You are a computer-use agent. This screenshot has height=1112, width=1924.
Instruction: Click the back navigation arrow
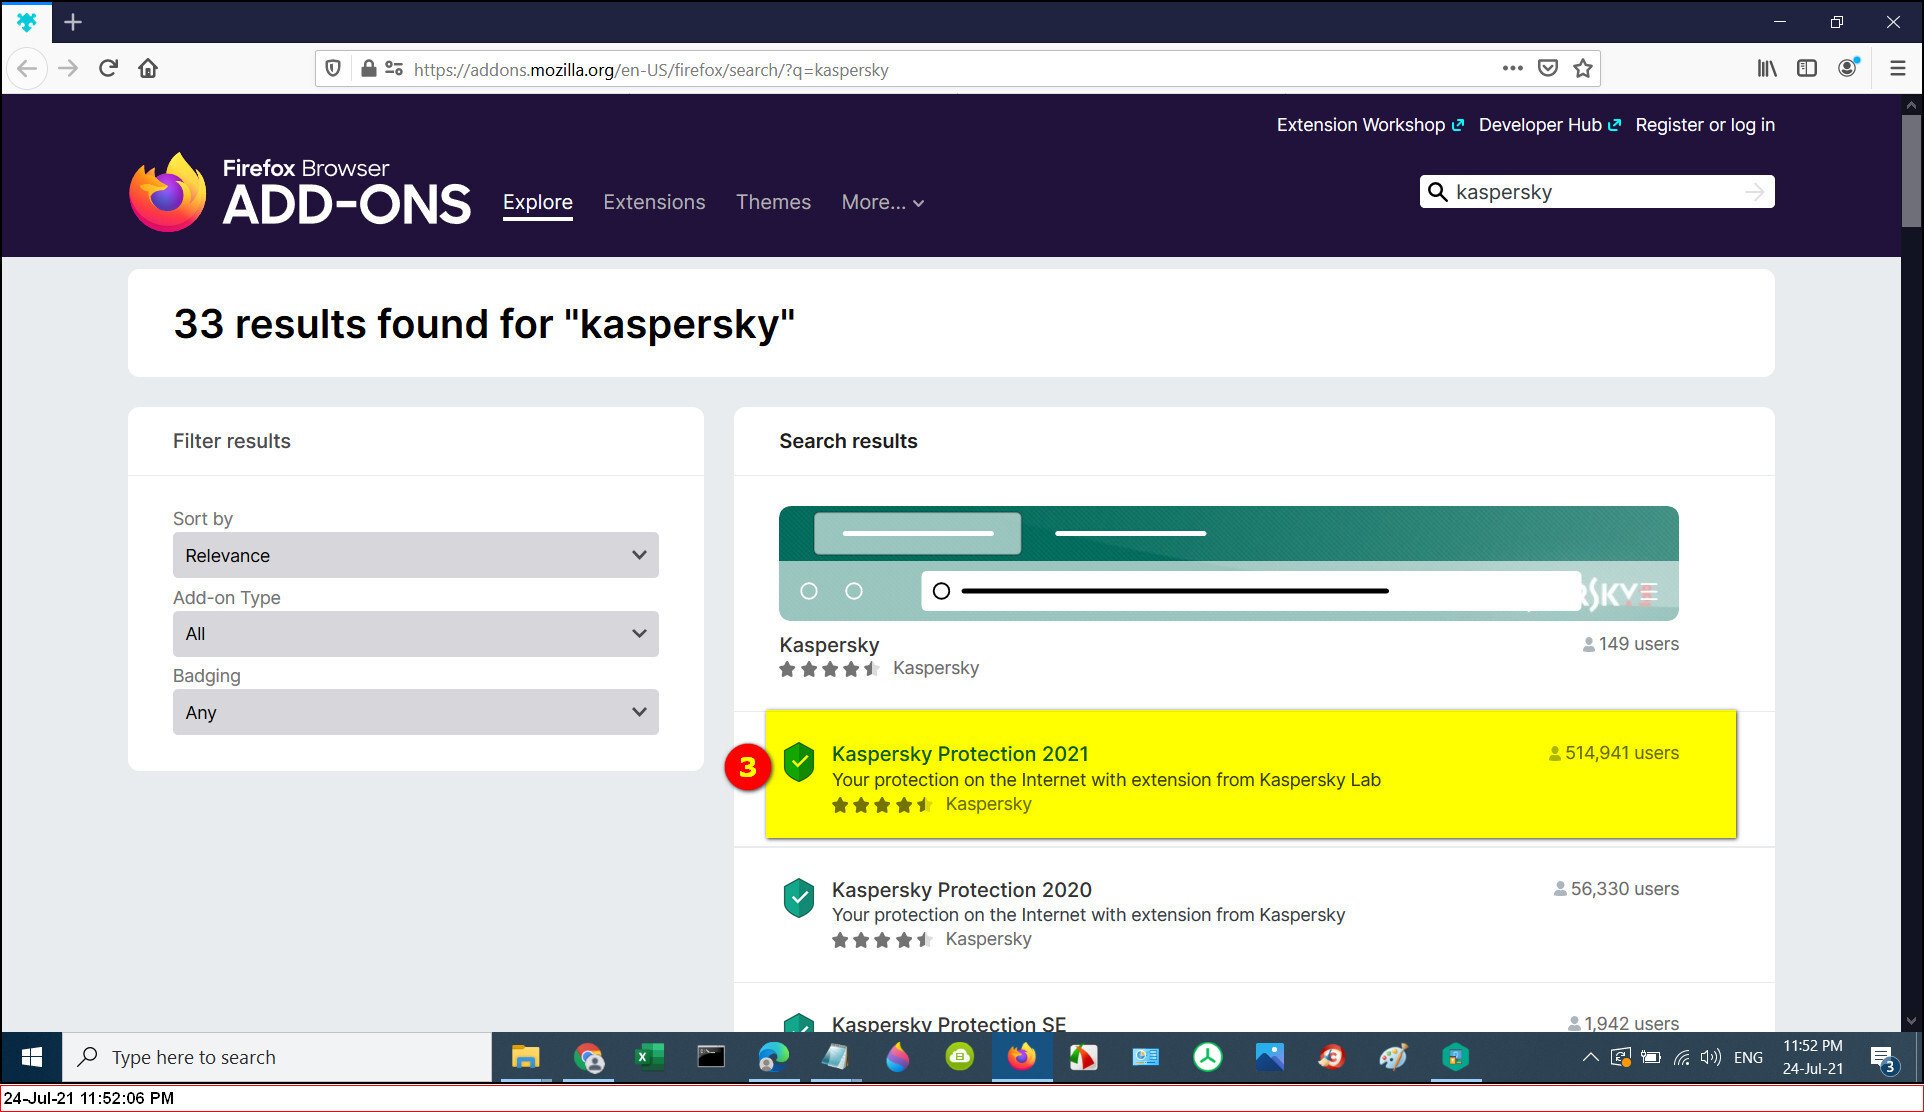click(x=27, y=68)
